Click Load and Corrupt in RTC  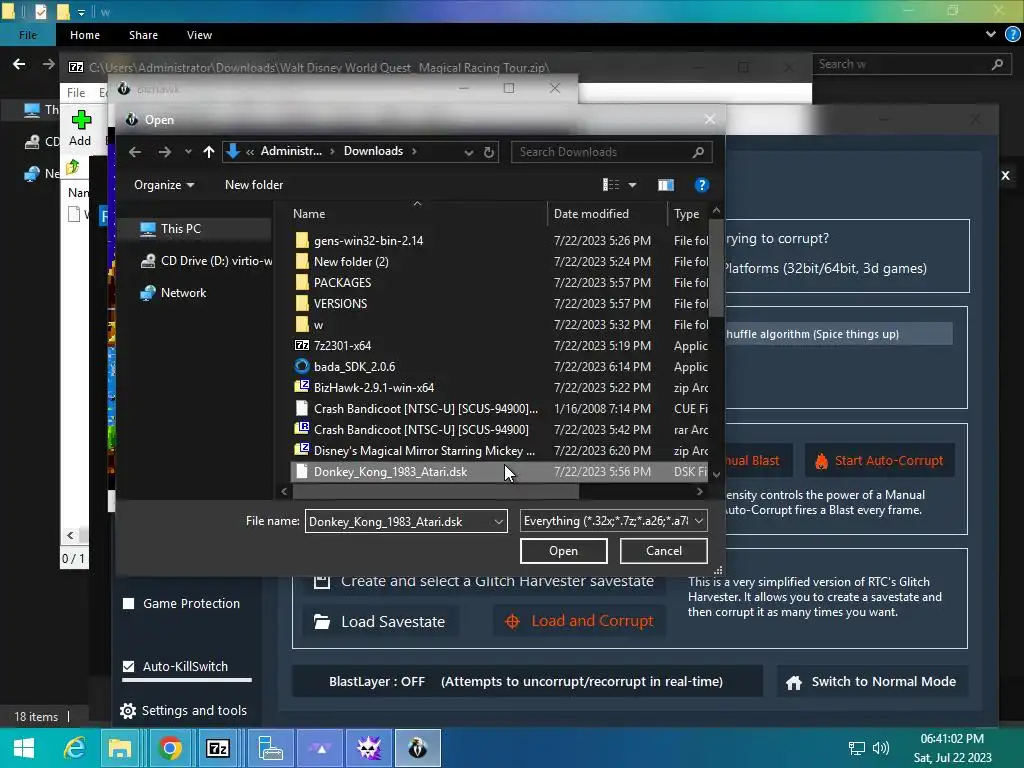[579, 621]
